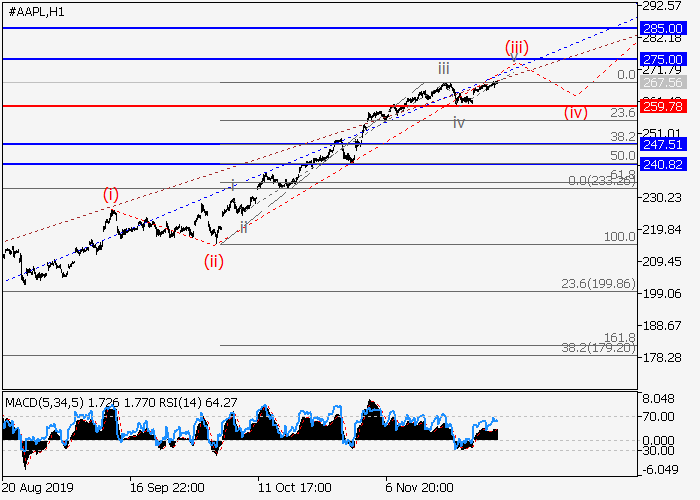Screen dimensions: 700x500
Task: Click Fibonacci label 38.2(179.20)
Action: coord(598,348)
